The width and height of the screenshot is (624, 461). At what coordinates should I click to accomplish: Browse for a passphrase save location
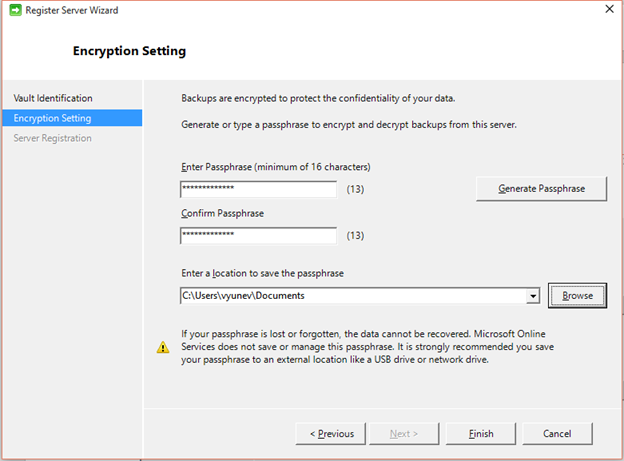577,295
